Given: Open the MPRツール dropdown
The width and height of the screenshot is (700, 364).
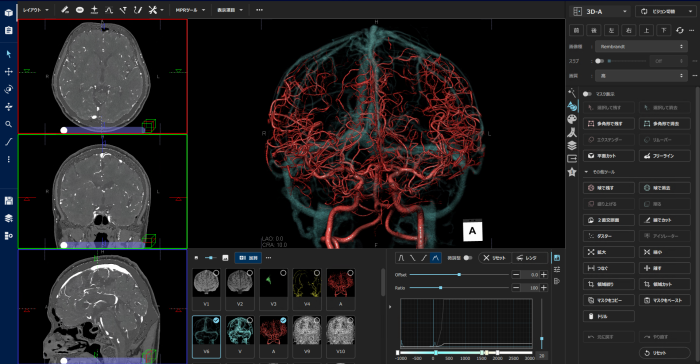Looking at the screenshot, I should tap(190, 10).
